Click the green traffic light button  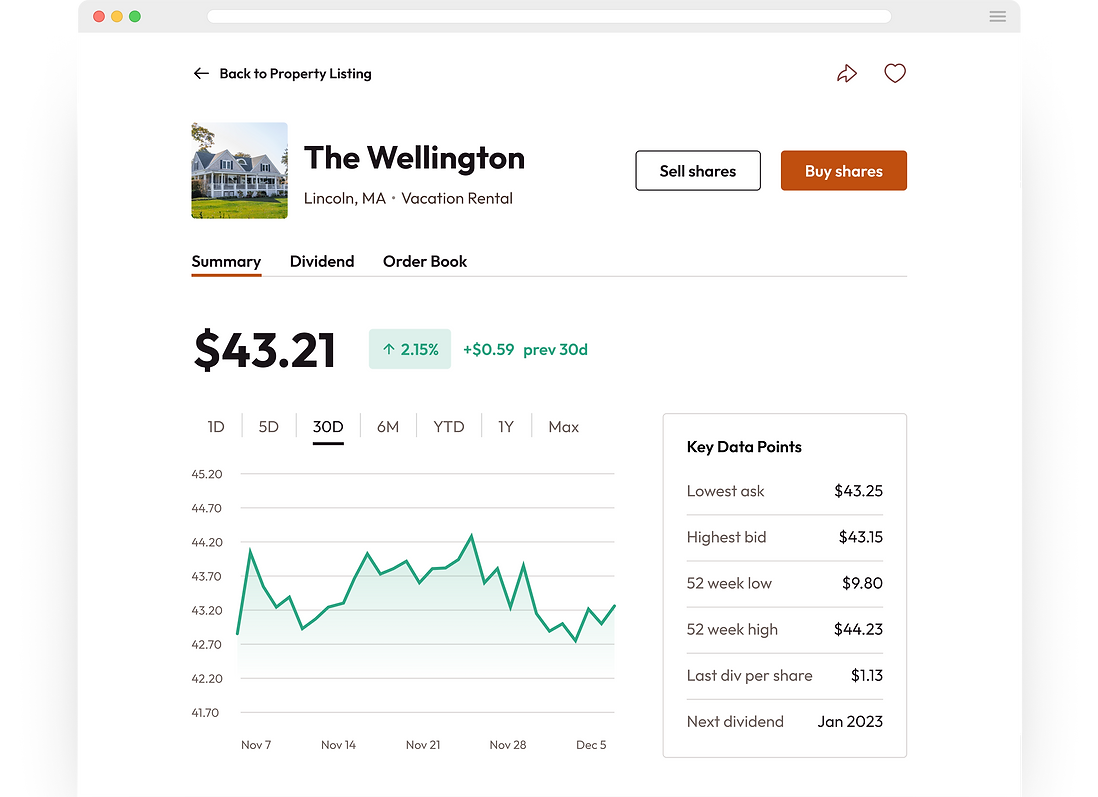(x=136, y=16)
